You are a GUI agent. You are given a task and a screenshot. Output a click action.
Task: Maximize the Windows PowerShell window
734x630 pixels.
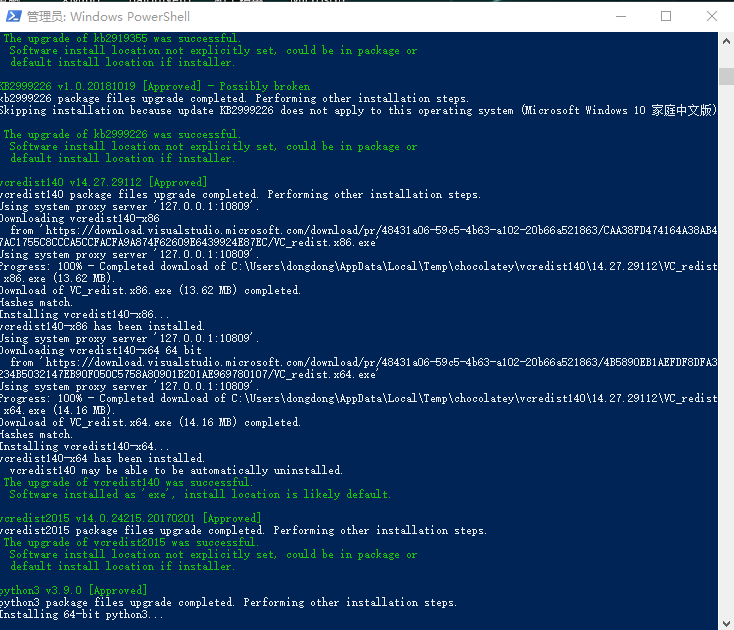pos(666,16)
